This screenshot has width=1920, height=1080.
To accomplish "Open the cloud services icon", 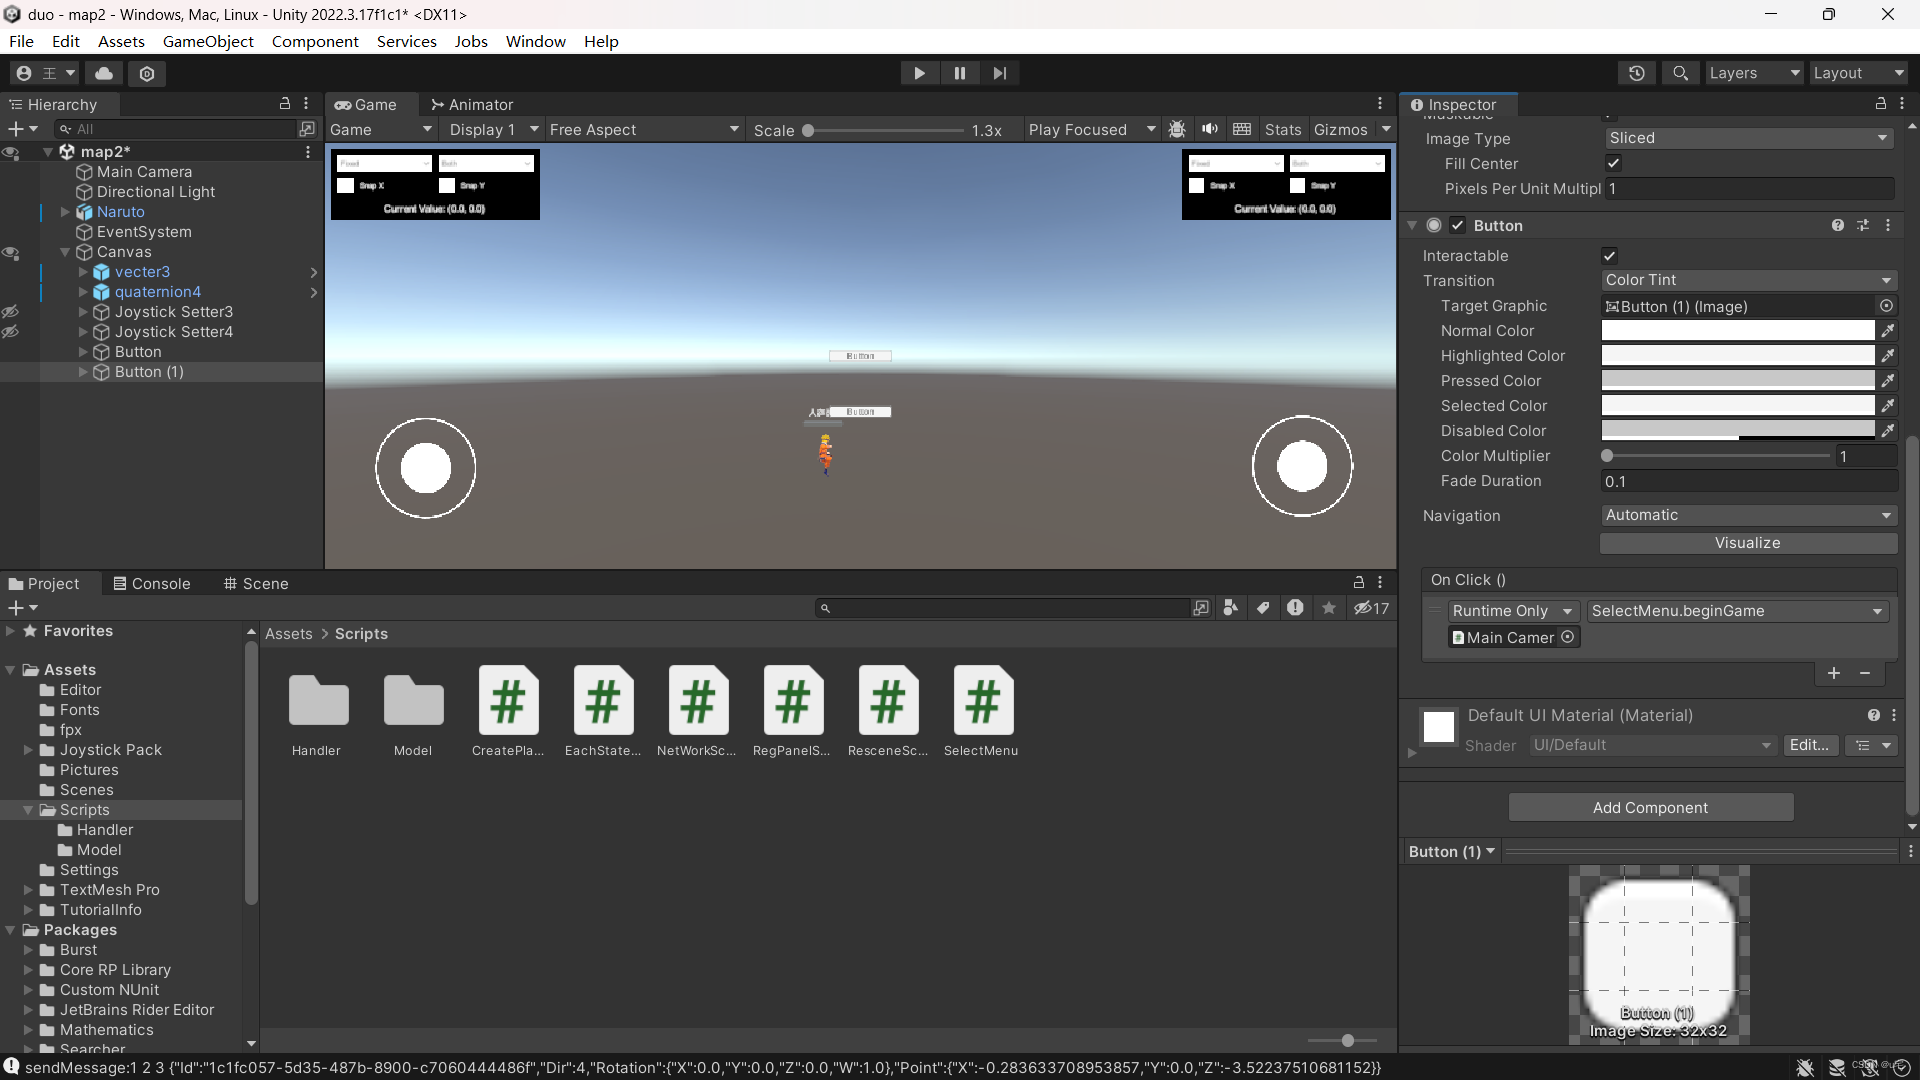I will click(104, 73).
